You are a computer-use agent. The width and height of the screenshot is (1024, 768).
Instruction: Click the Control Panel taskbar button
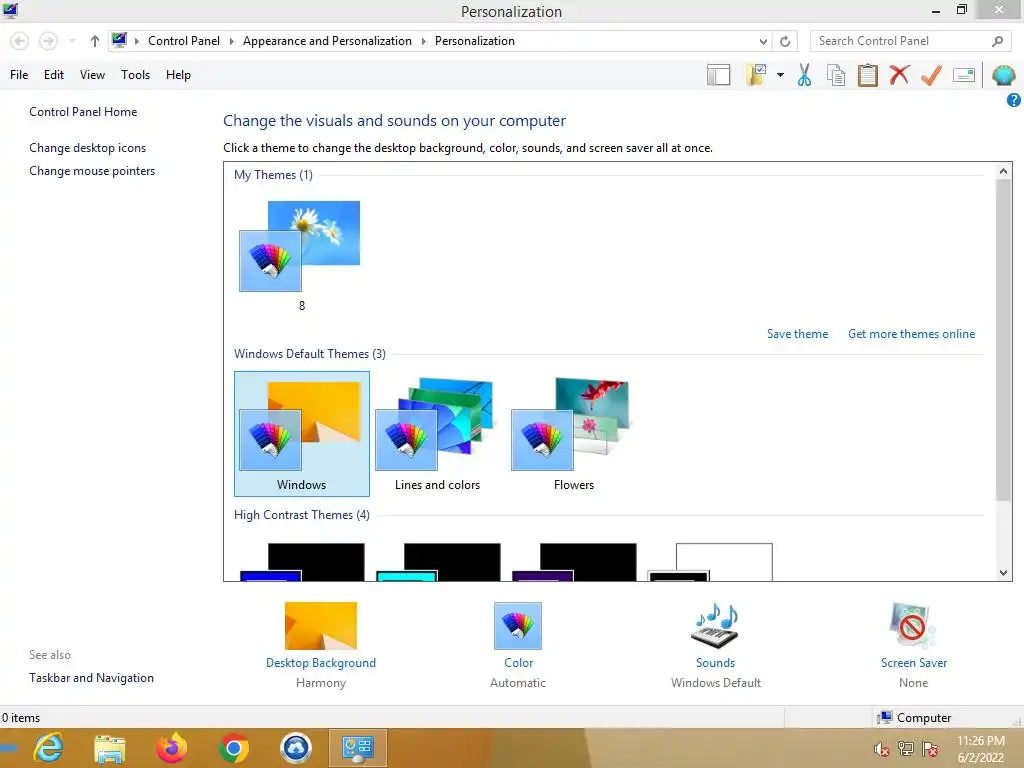[358, 748]
